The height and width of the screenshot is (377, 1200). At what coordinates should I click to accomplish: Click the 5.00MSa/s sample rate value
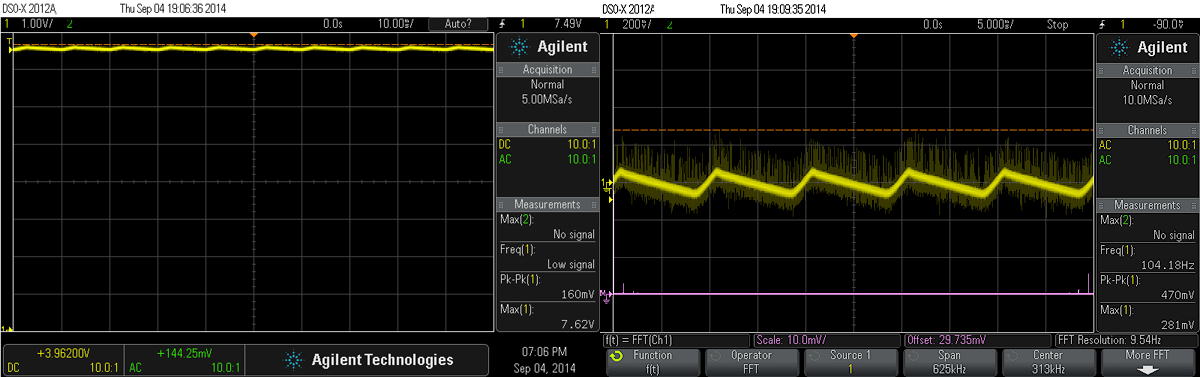pyautogui.click(x=547, y=99)
